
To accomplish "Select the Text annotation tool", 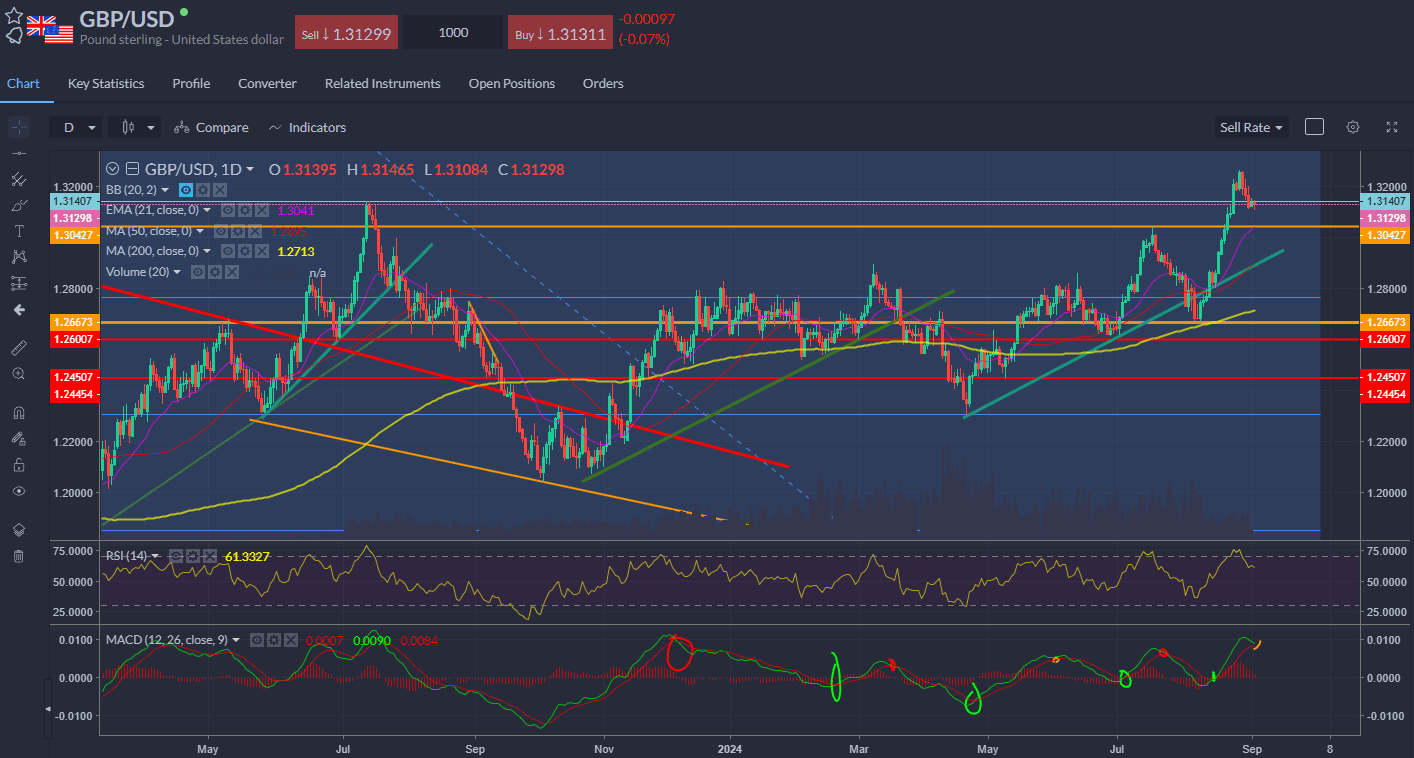I will tap(18, 231).
